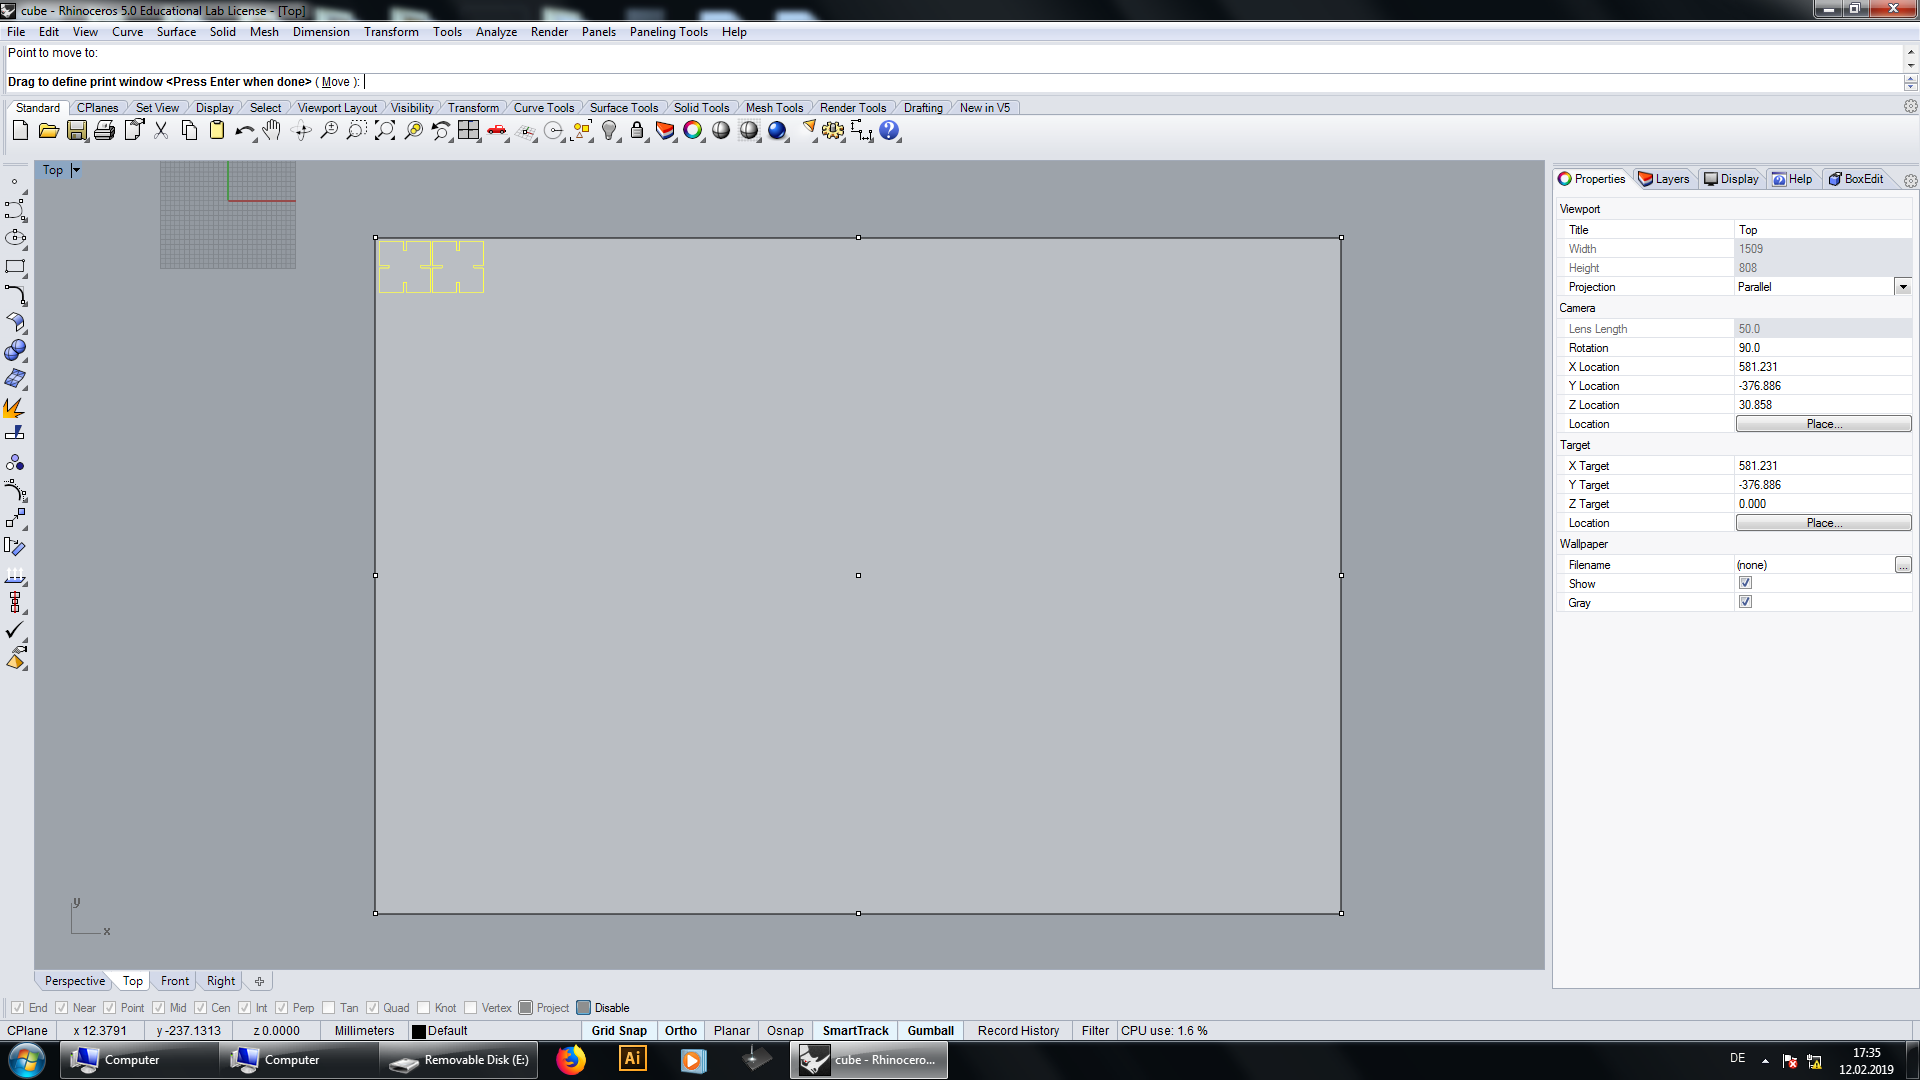Click the Pan hand tool icon

[272, 131]
